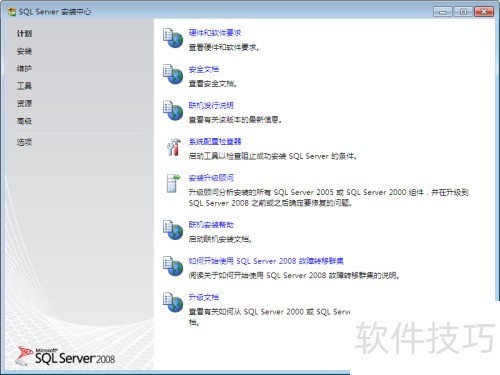The image size is (500, 375).
Task: Close the SQL Server 安装中心 window
Action: (484, 12)
